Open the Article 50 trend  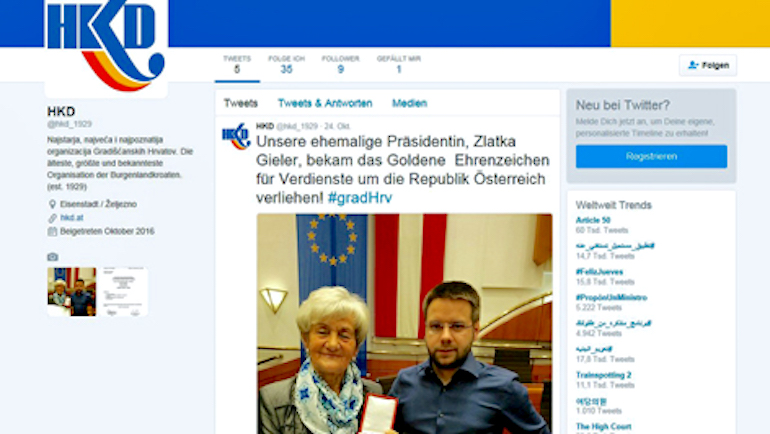593,220
